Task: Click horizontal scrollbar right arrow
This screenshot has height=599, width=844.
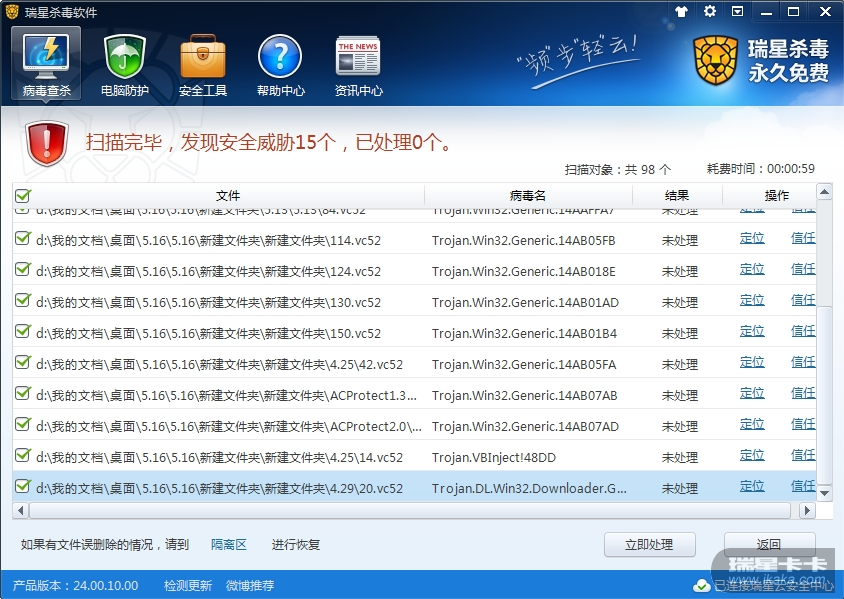Action: point(806,510)
